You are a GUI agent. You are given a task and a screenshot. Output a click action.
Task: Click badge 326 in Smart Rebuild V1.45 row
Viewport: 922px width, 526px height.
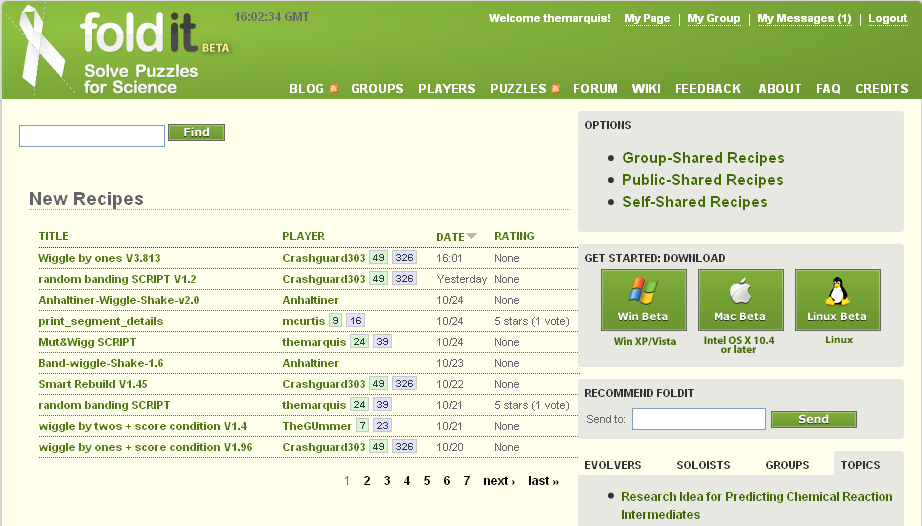point(404,383)
